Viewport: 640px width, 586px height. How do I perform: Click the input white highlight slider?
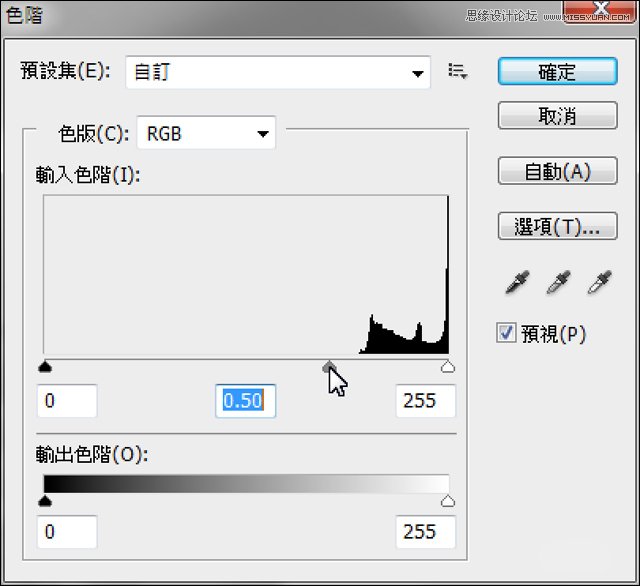pos(448,366)
